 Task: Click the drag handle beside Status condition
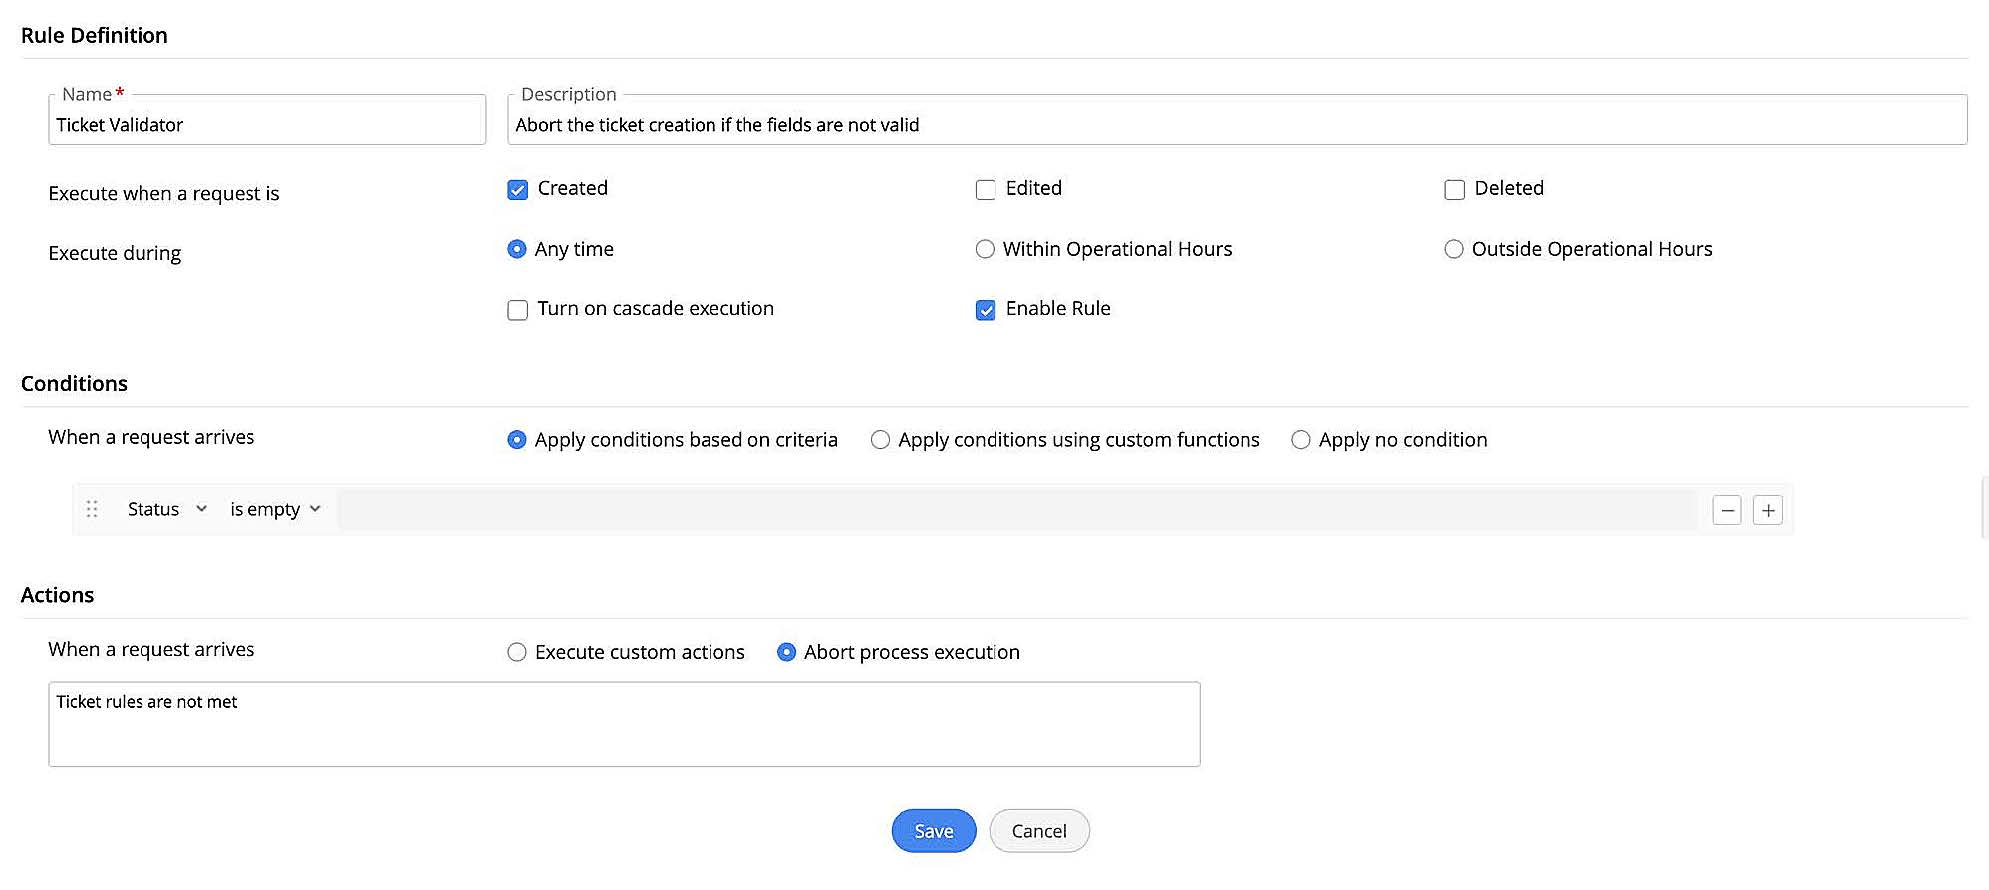tap(92, 509)
